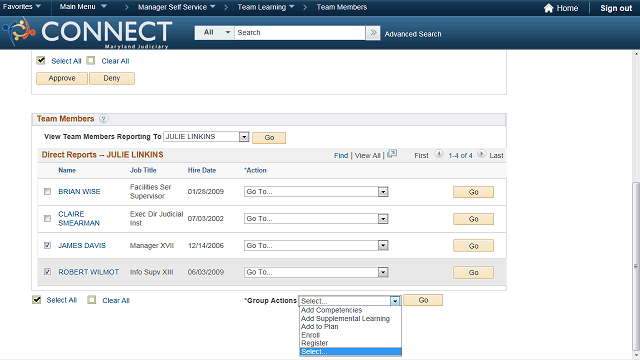
Task: Toggle the BRIAN WISE checkbox
Action: click(x=47, y=191)
